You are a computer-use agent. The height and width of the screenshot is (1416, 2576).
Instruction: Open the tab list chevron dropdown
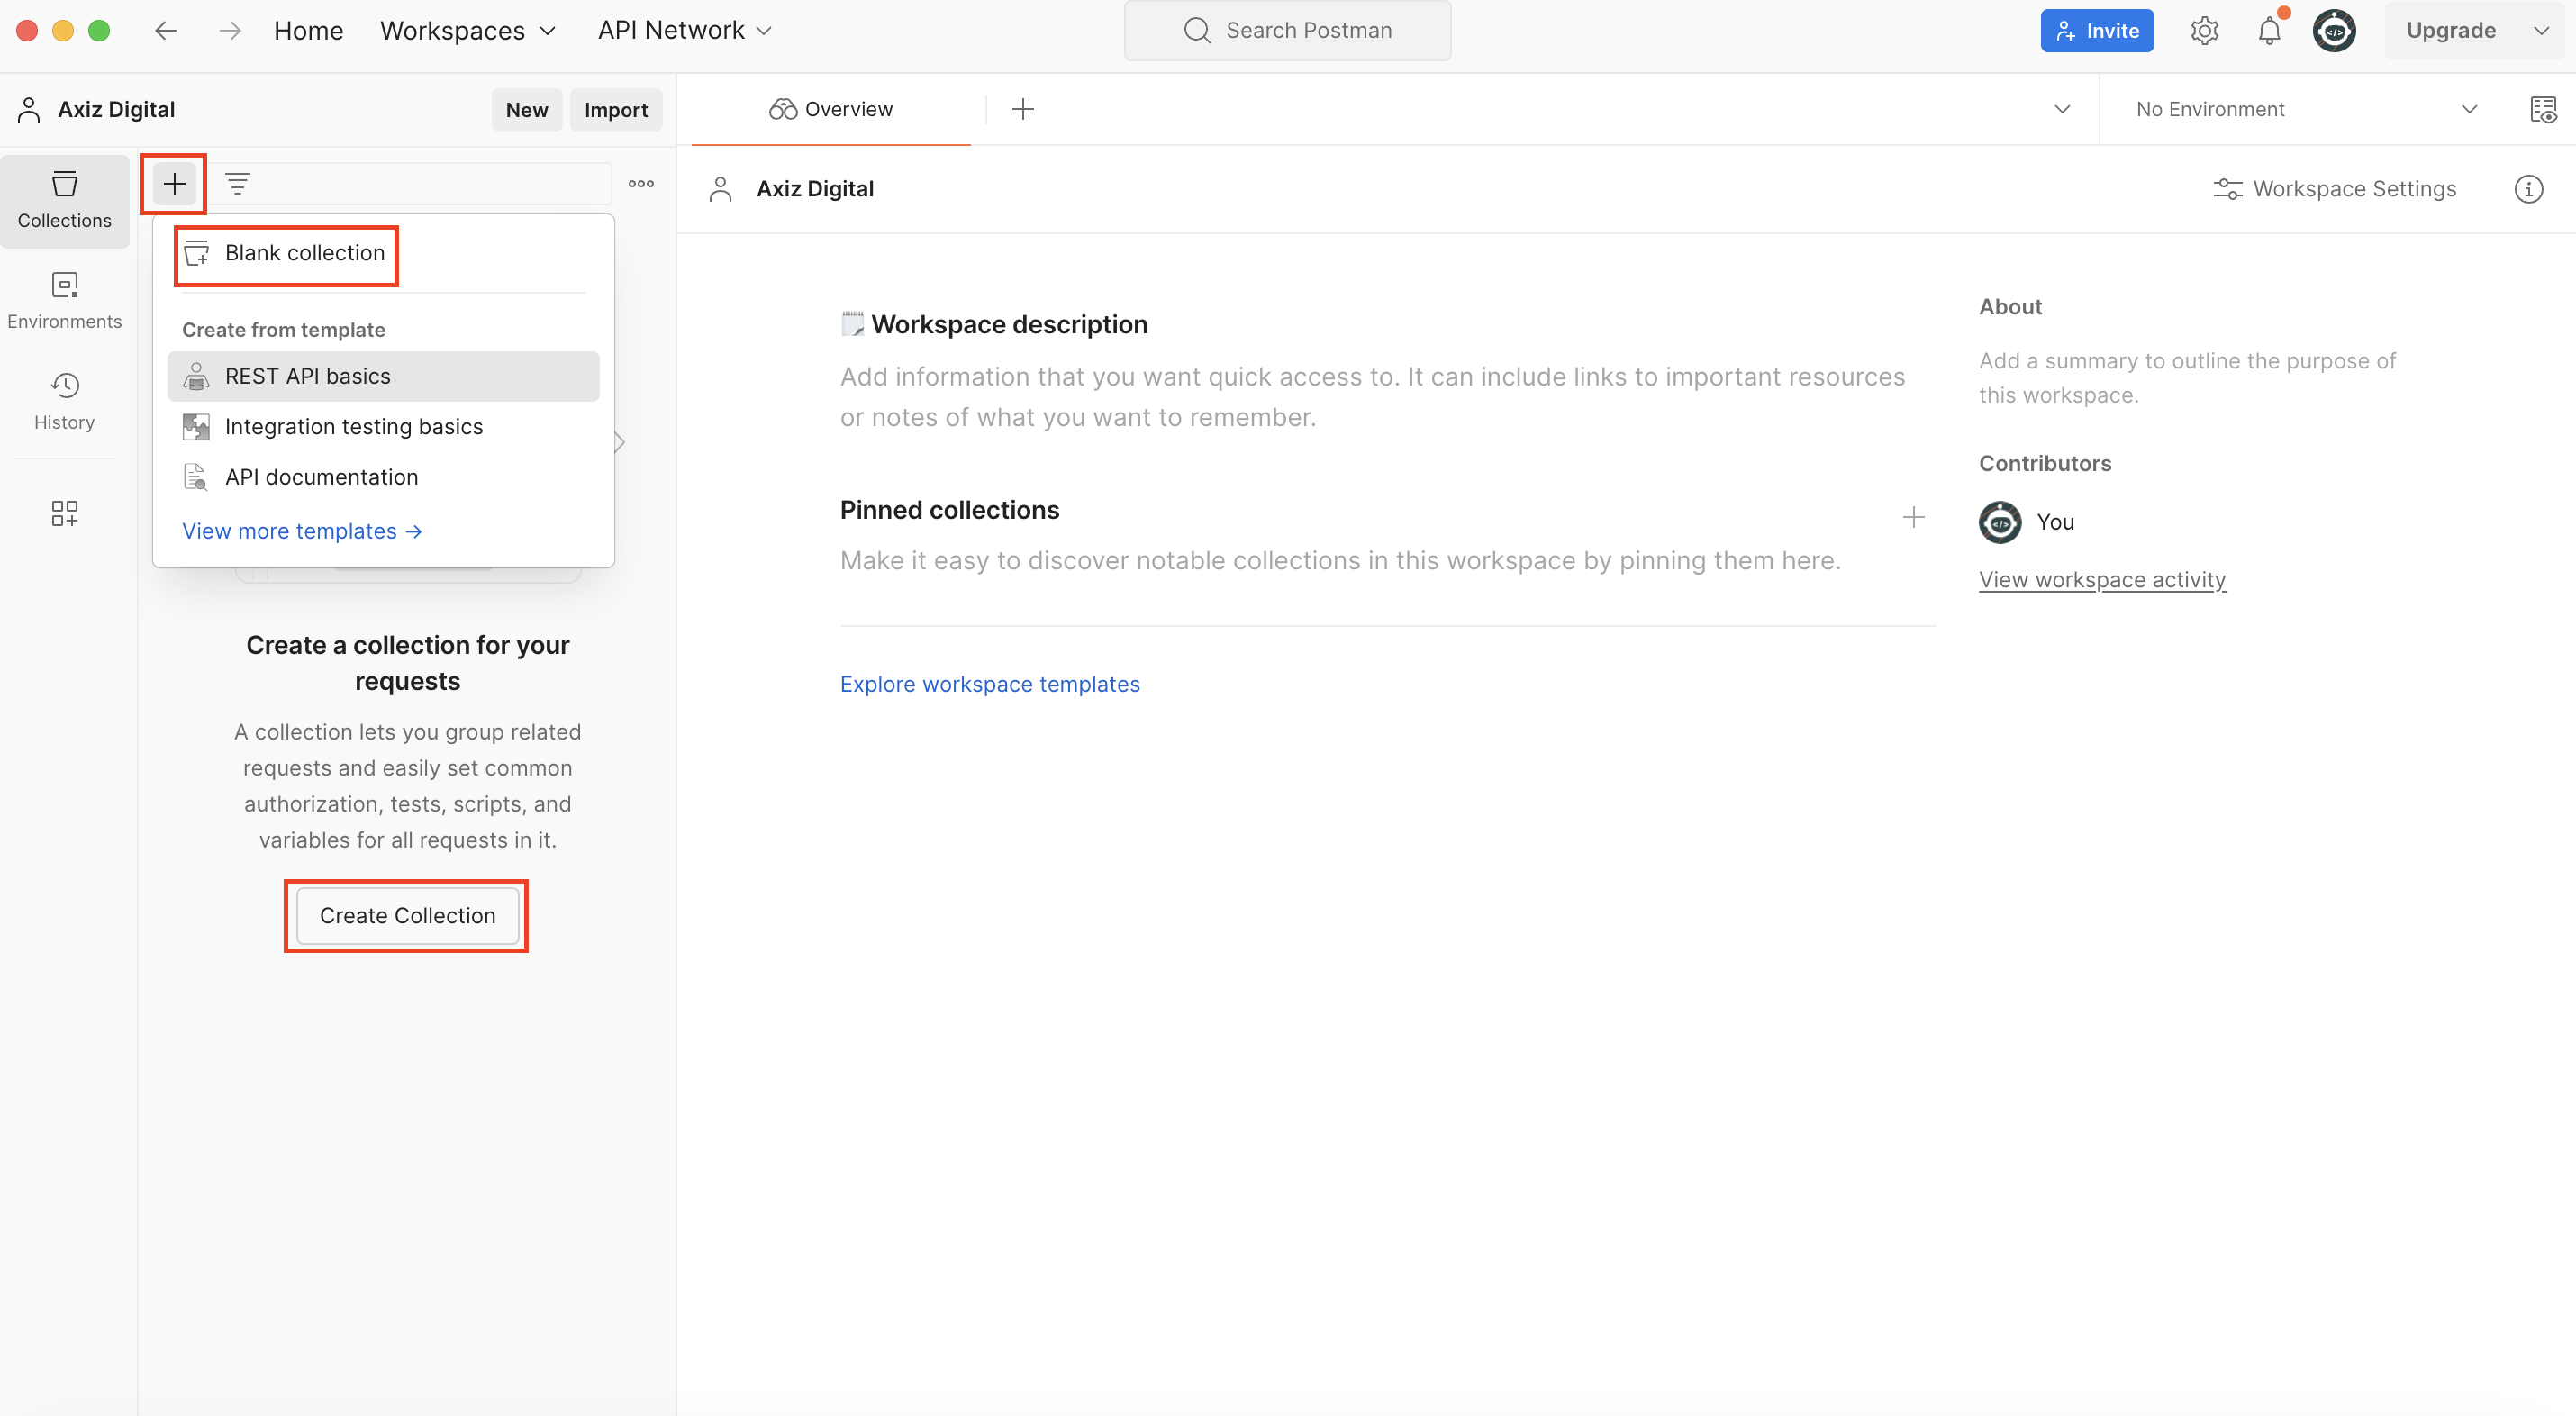point(2062,109)
